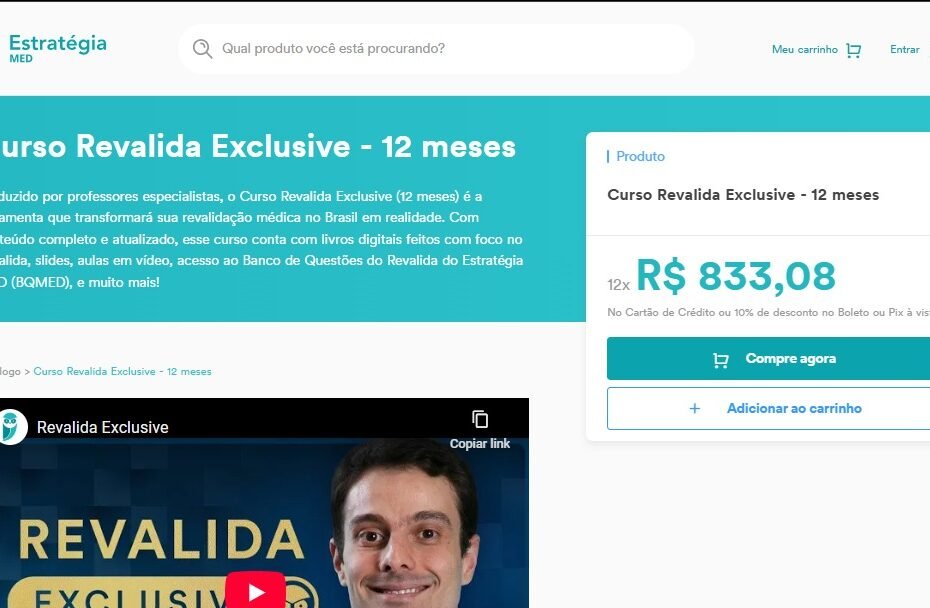Click the magnifying glass search icon

[x=202, y=49]
